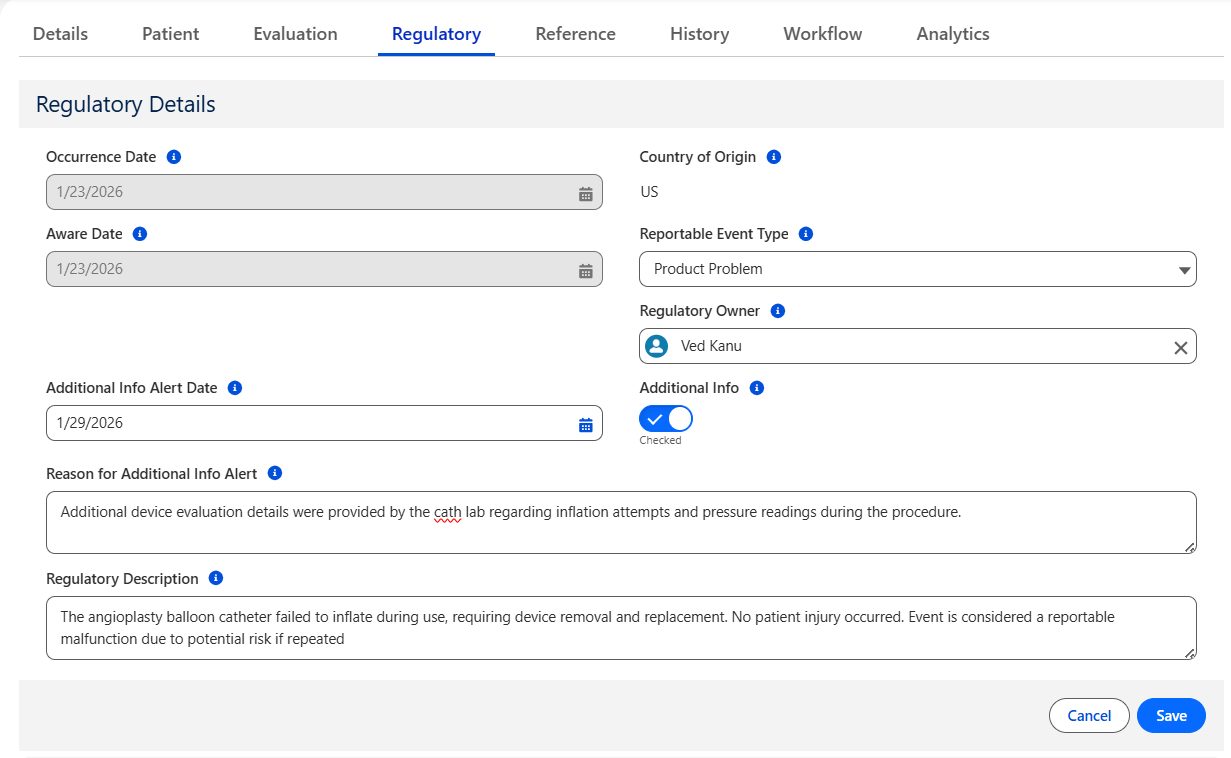Click the Additional Info Alert Date field
The height and width of the screenshot is (758, 1231).
point(310,423)
